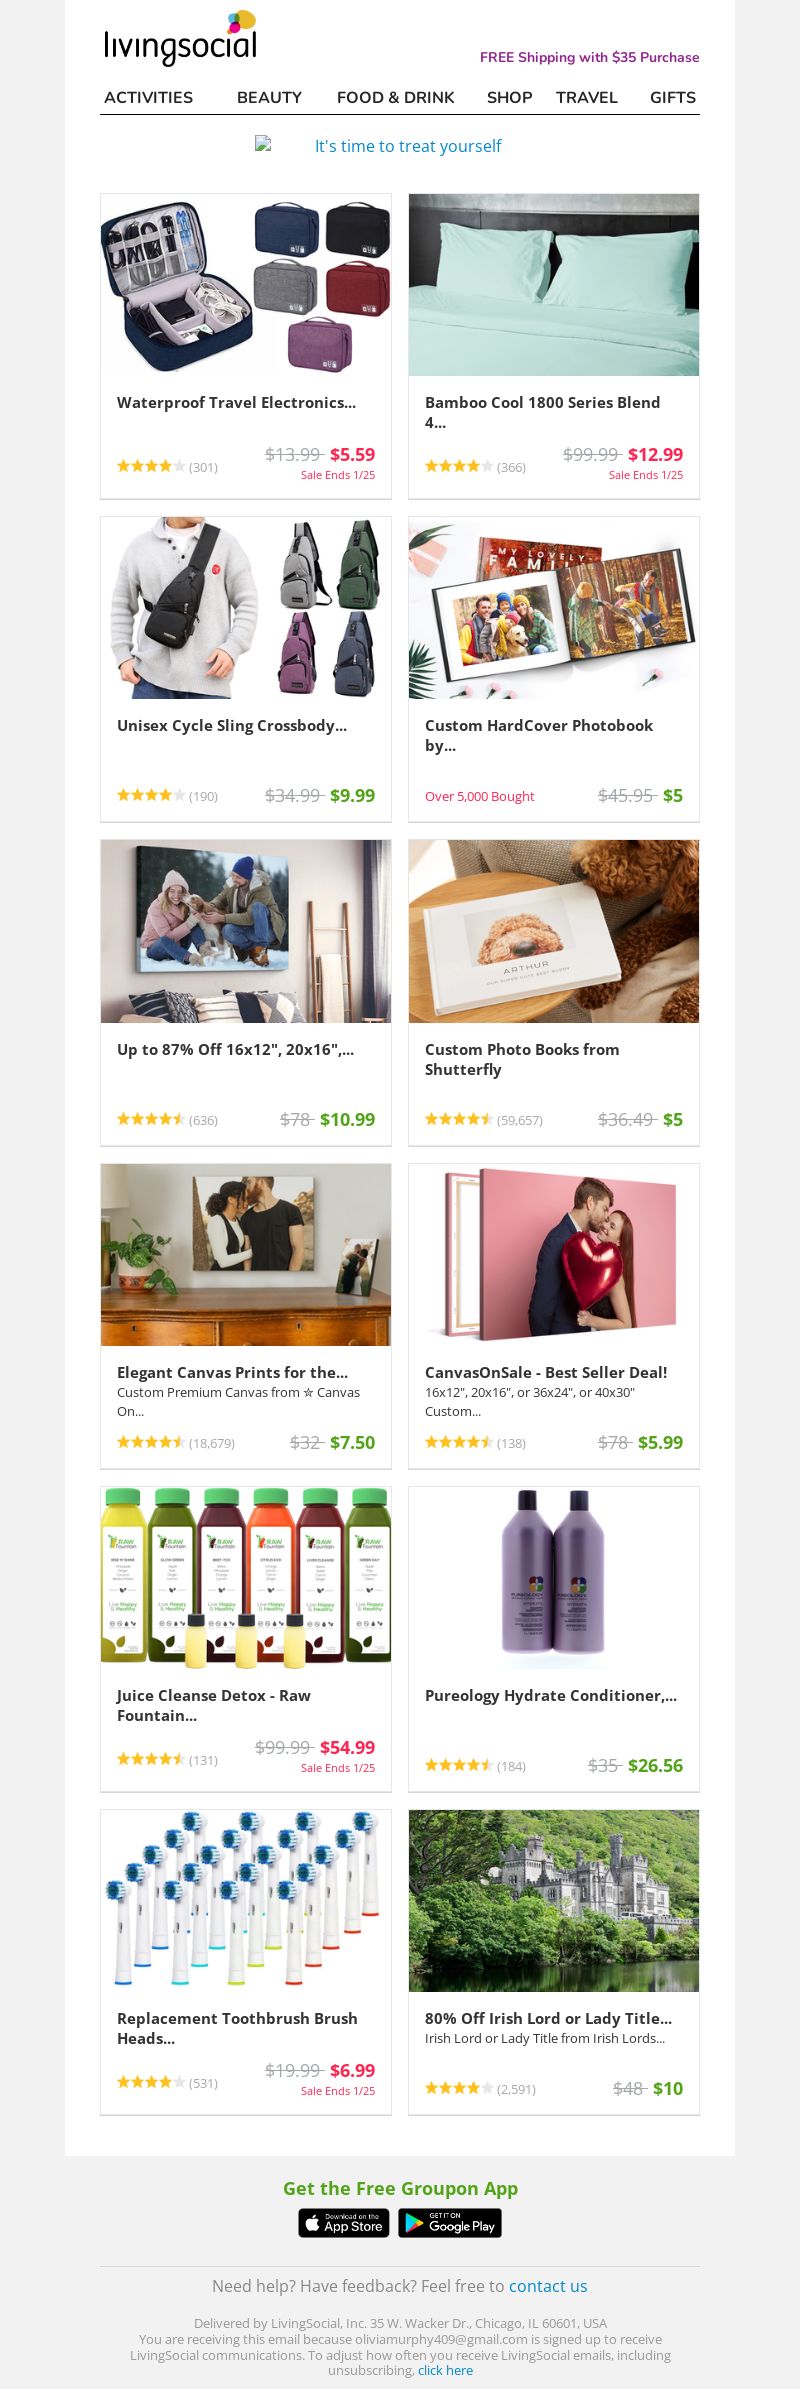
Task: Open the Google Play download badge
Action: pos(450,2222)
